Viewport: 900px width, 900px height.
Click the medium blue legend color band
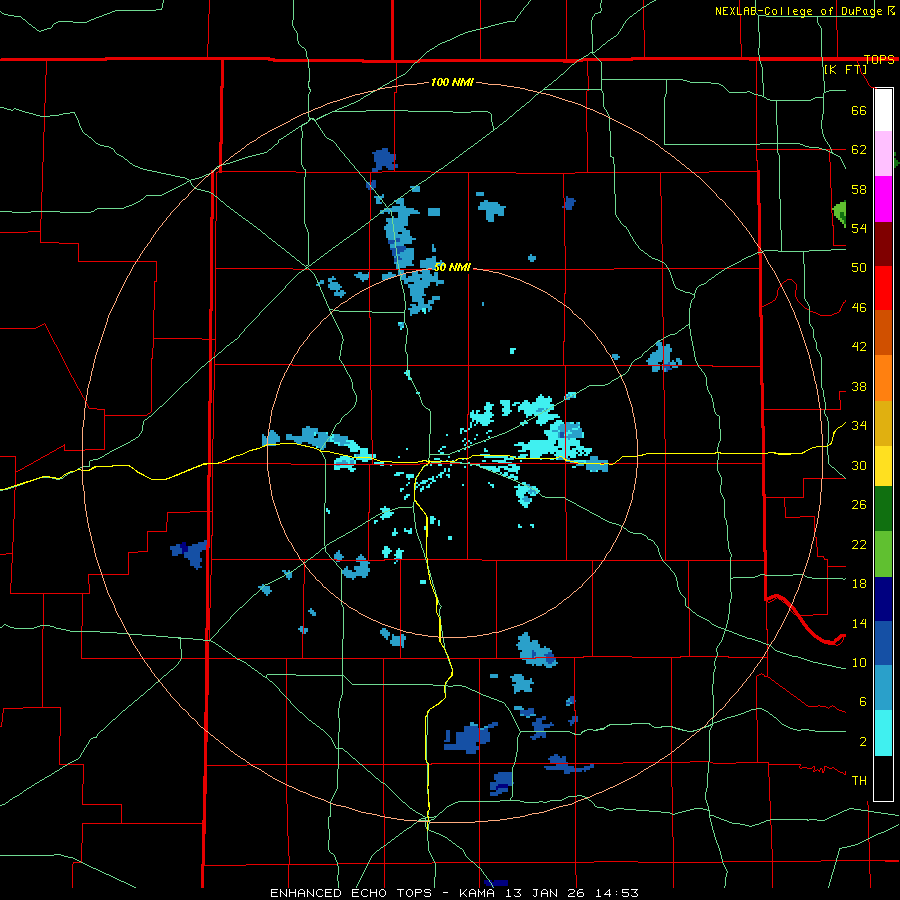tap(883, 643)
